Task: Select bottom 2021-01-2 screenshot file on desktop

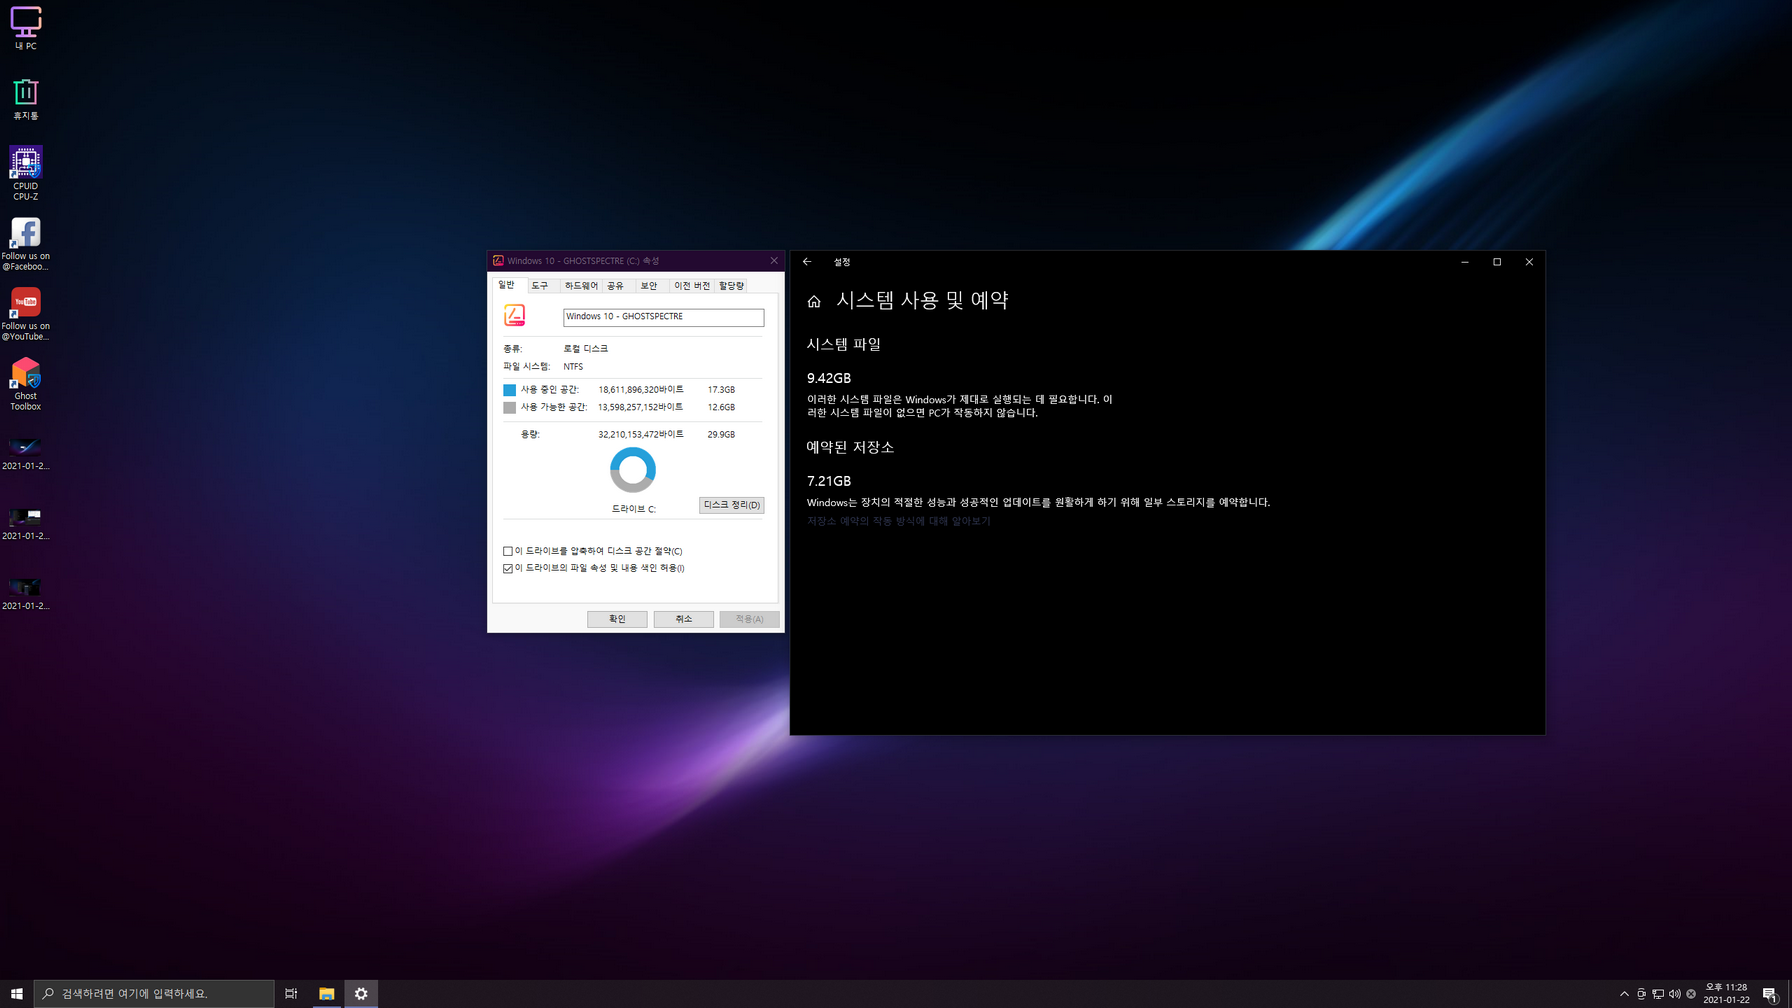Action: [26, 594]
